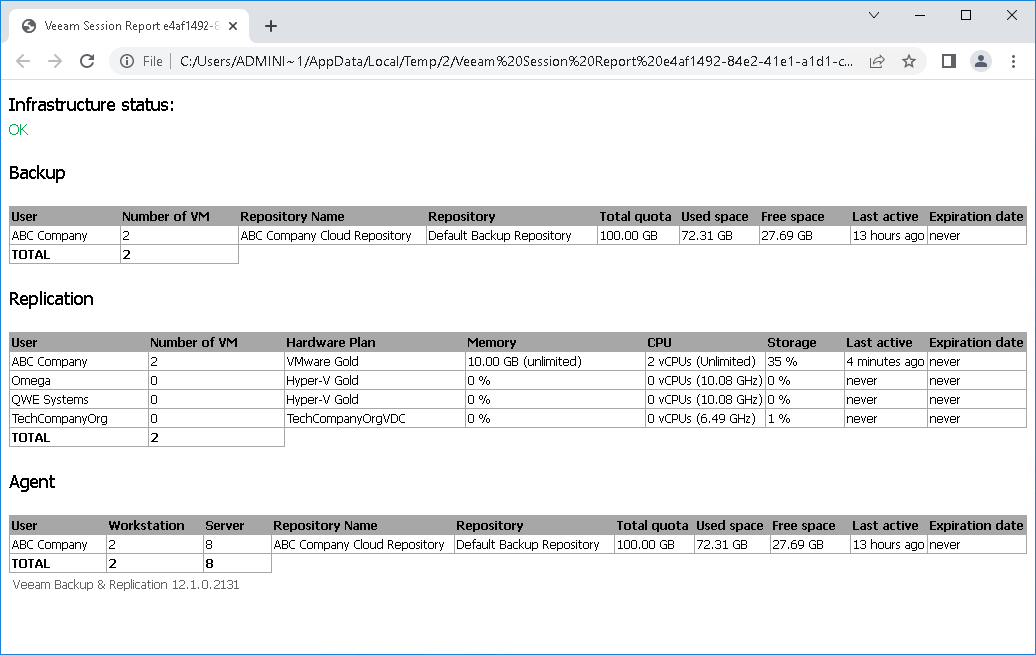Click 27.69 GB free space in Backup table
This screenshot has width=1036, height=655.
(x=786, y=235)
